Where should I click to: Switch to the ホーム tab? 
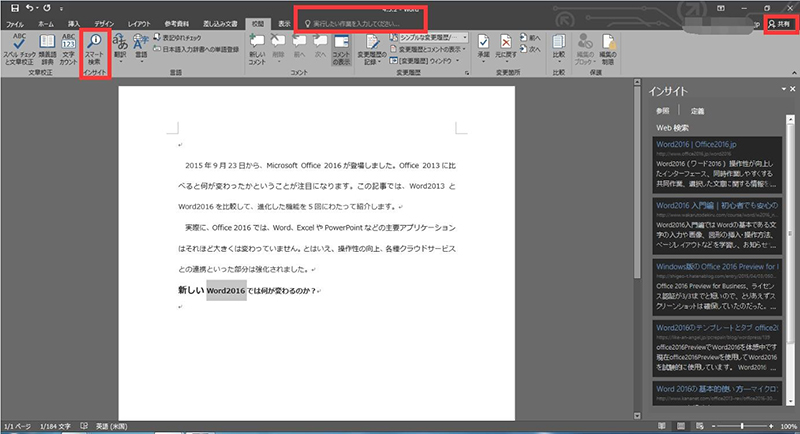[46, 24]
